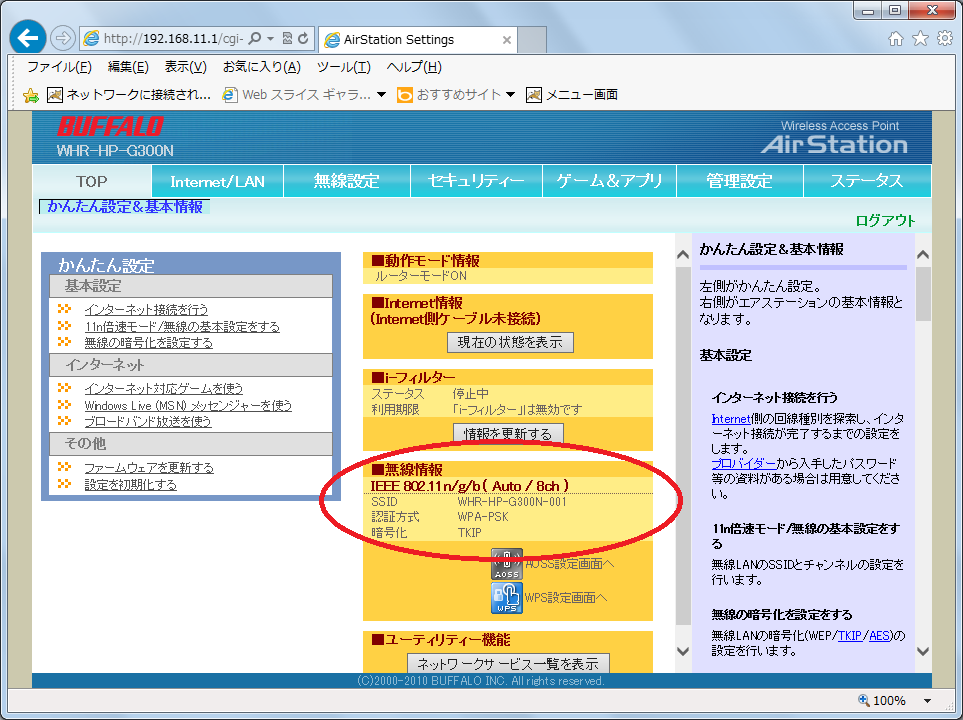Click the Favorites star icon

[920, 39]
